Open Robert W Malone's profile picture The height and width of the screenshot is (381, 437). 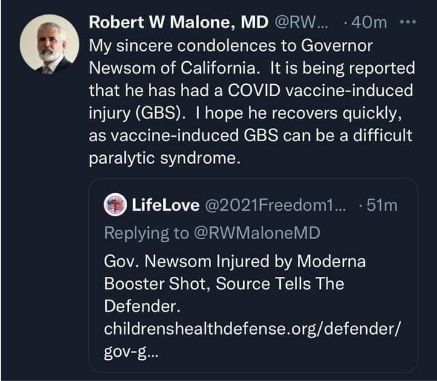(49, 44)
